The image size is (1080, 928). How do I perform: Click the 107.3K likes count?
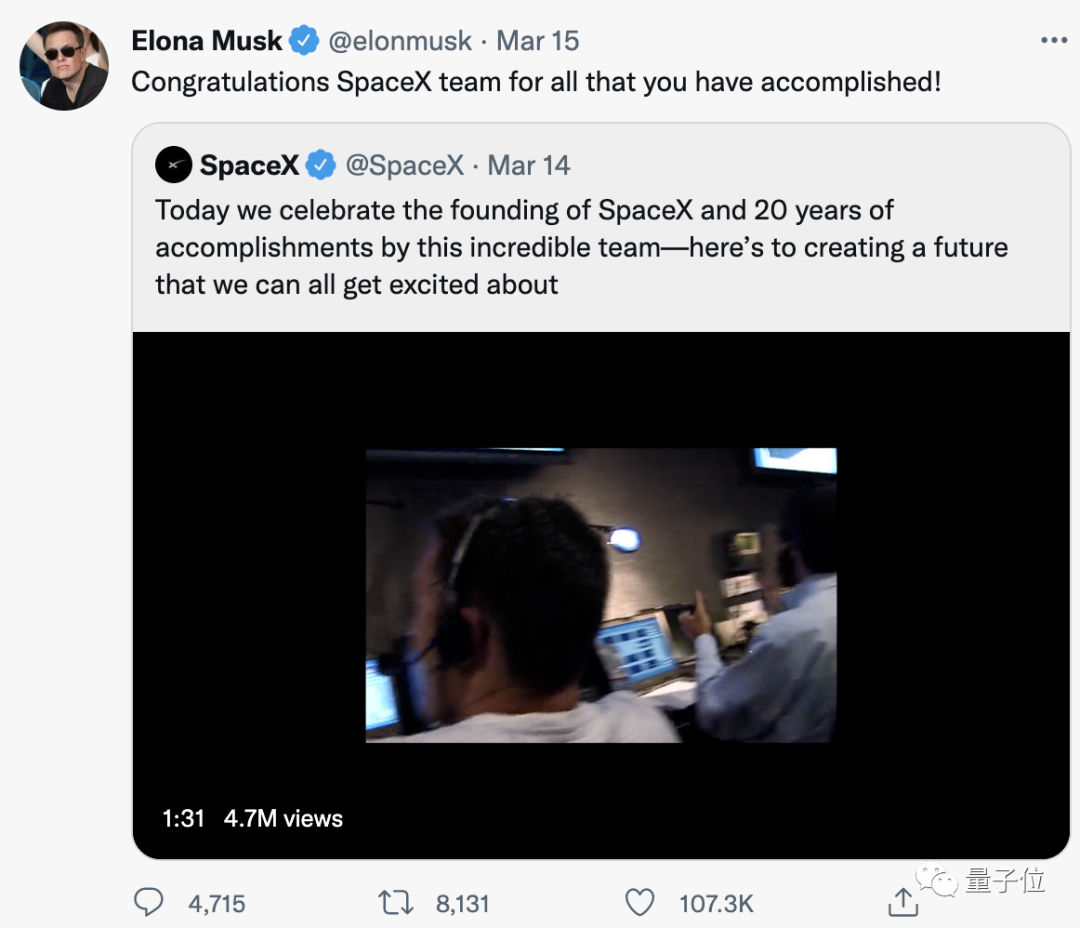point(716,904)
